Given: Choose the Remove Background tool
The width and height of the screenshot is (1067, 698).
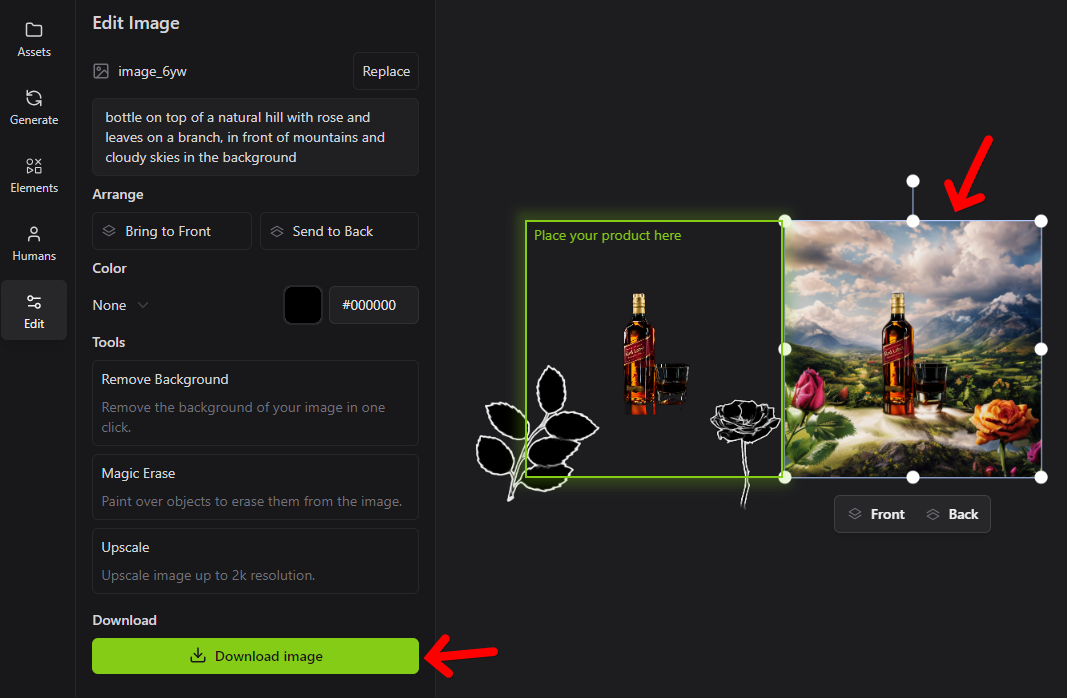Looking at the screenshot, I should click(255, 403).
